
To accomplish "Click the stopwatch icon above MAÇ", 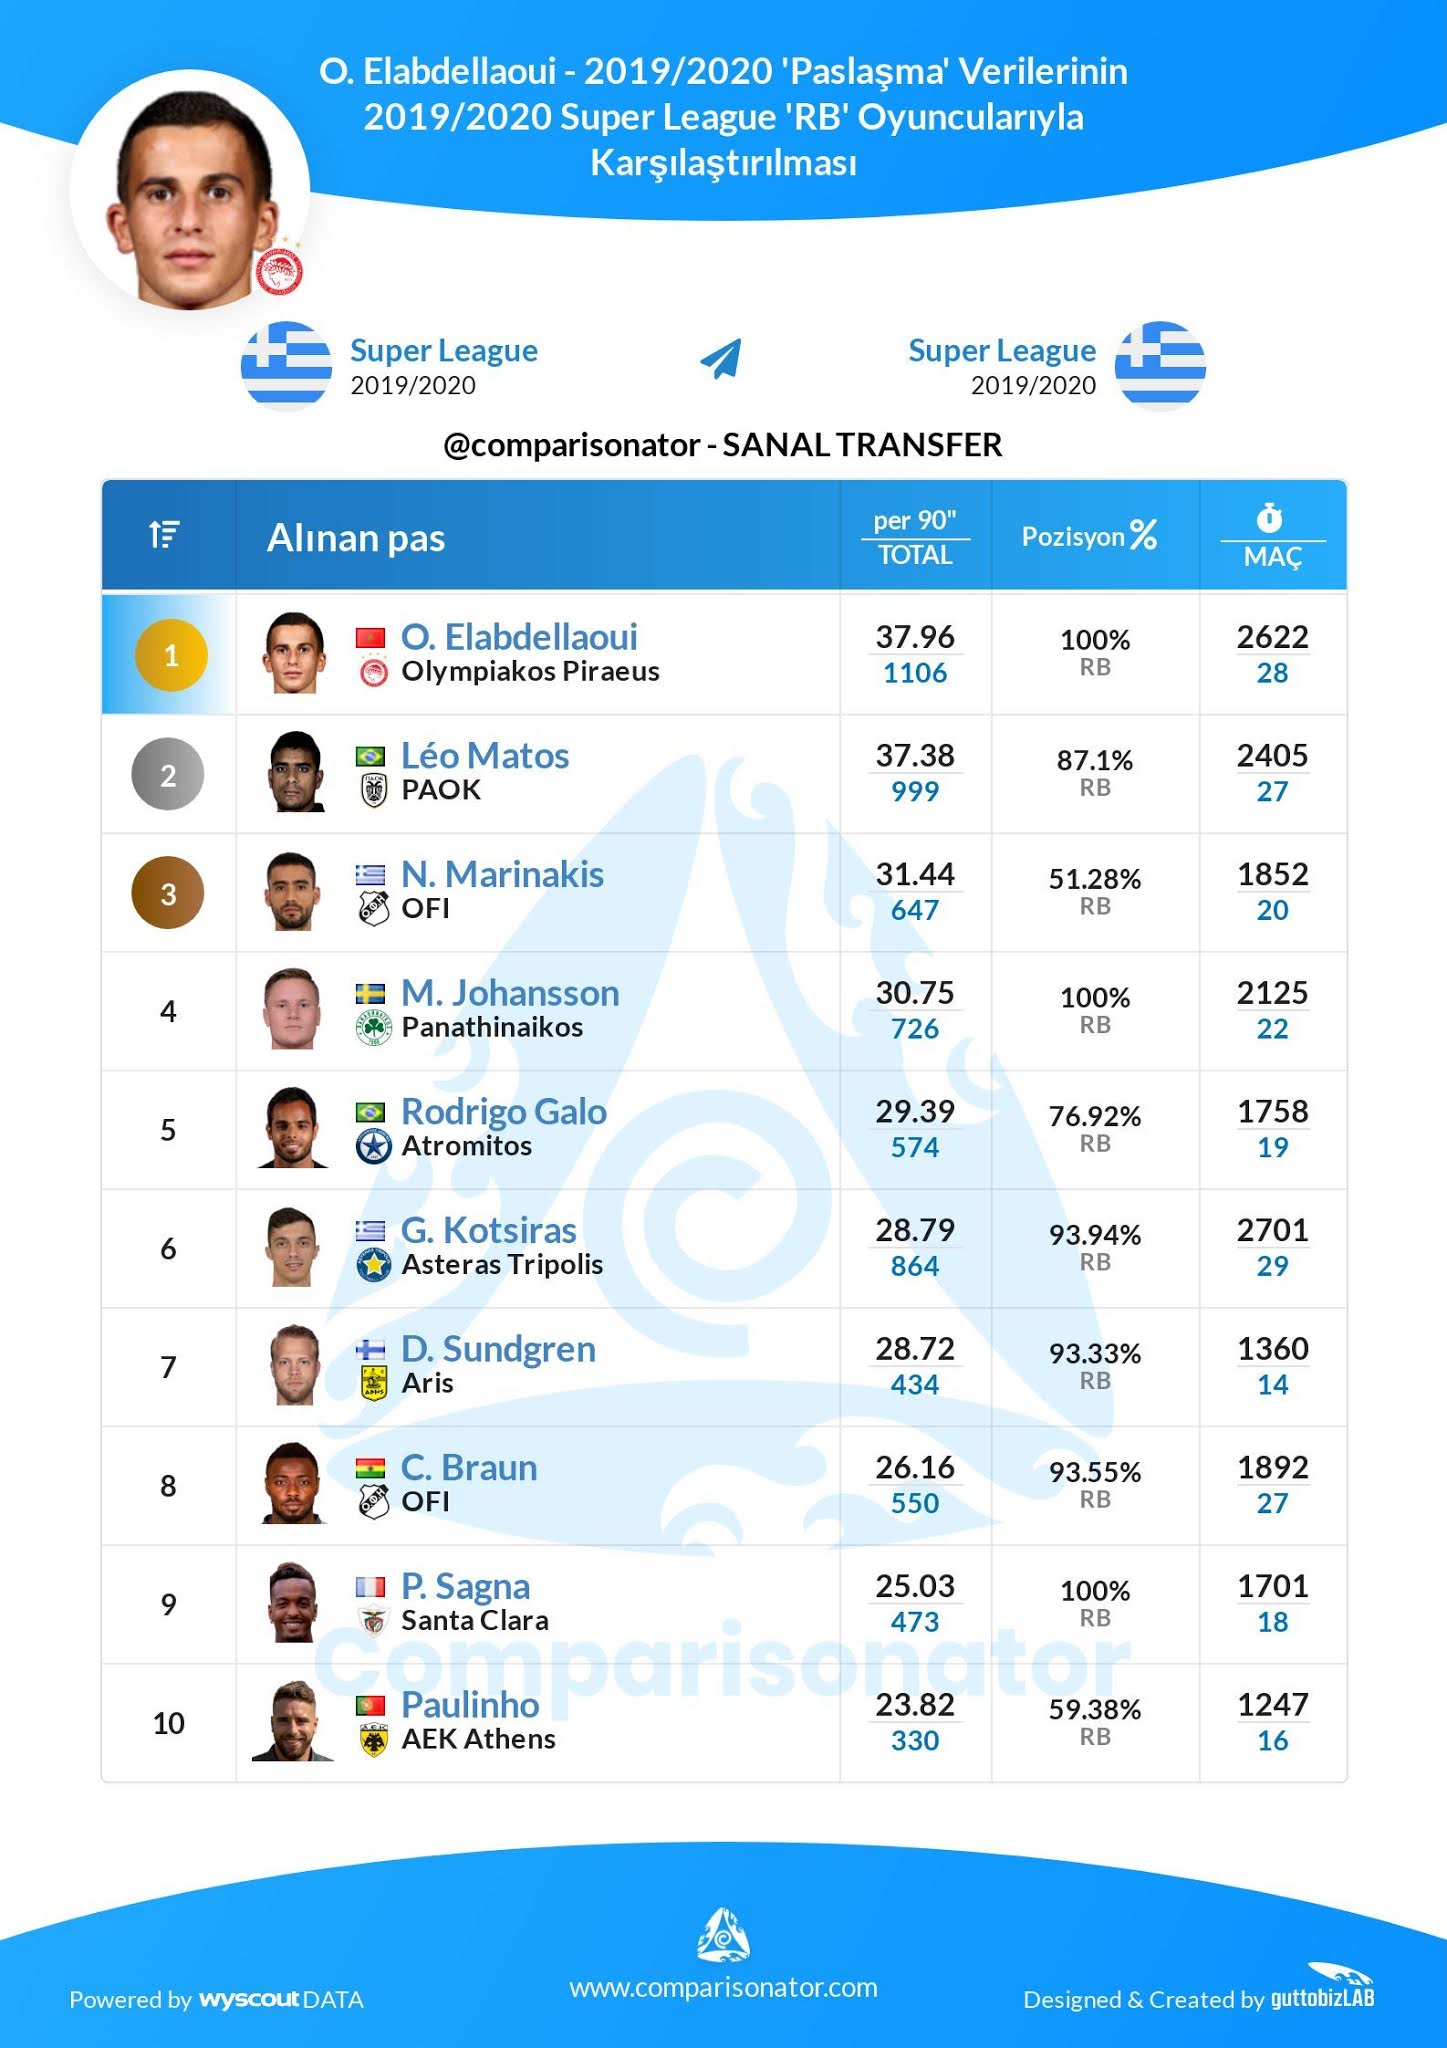I will tap(1270, 518).
